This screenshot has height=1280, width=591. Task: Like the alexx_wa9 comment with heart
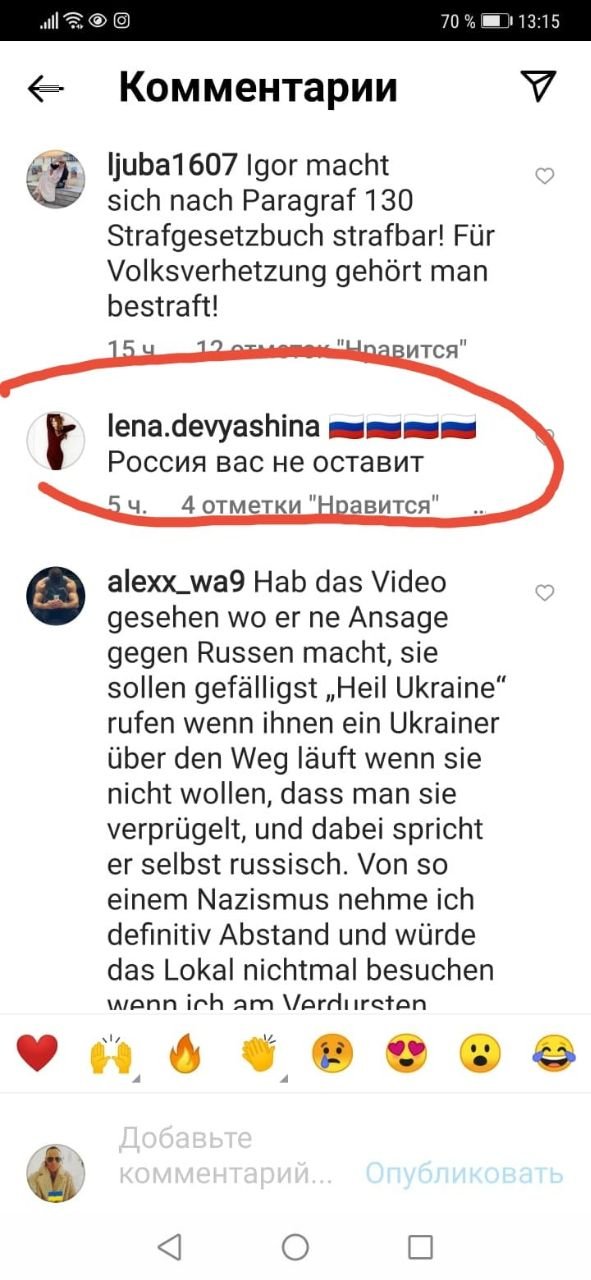(545, 593)
